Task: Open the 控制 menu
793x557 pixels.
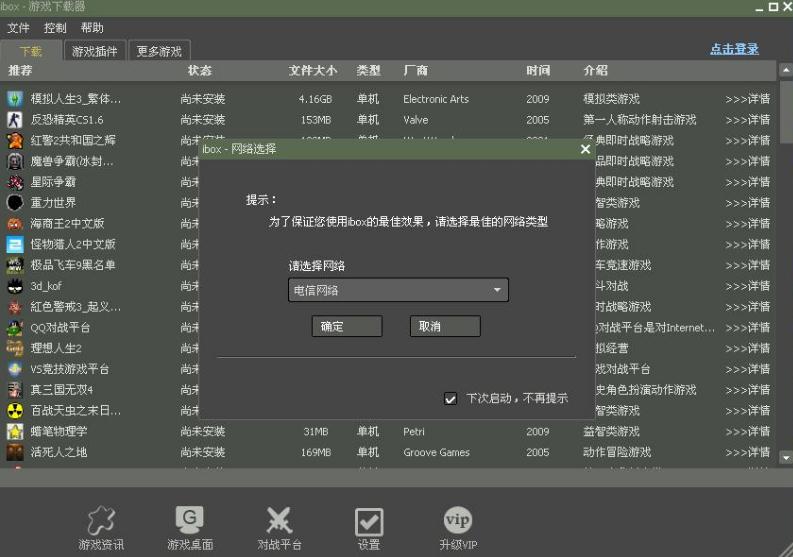Action: (x=55, y=28)
